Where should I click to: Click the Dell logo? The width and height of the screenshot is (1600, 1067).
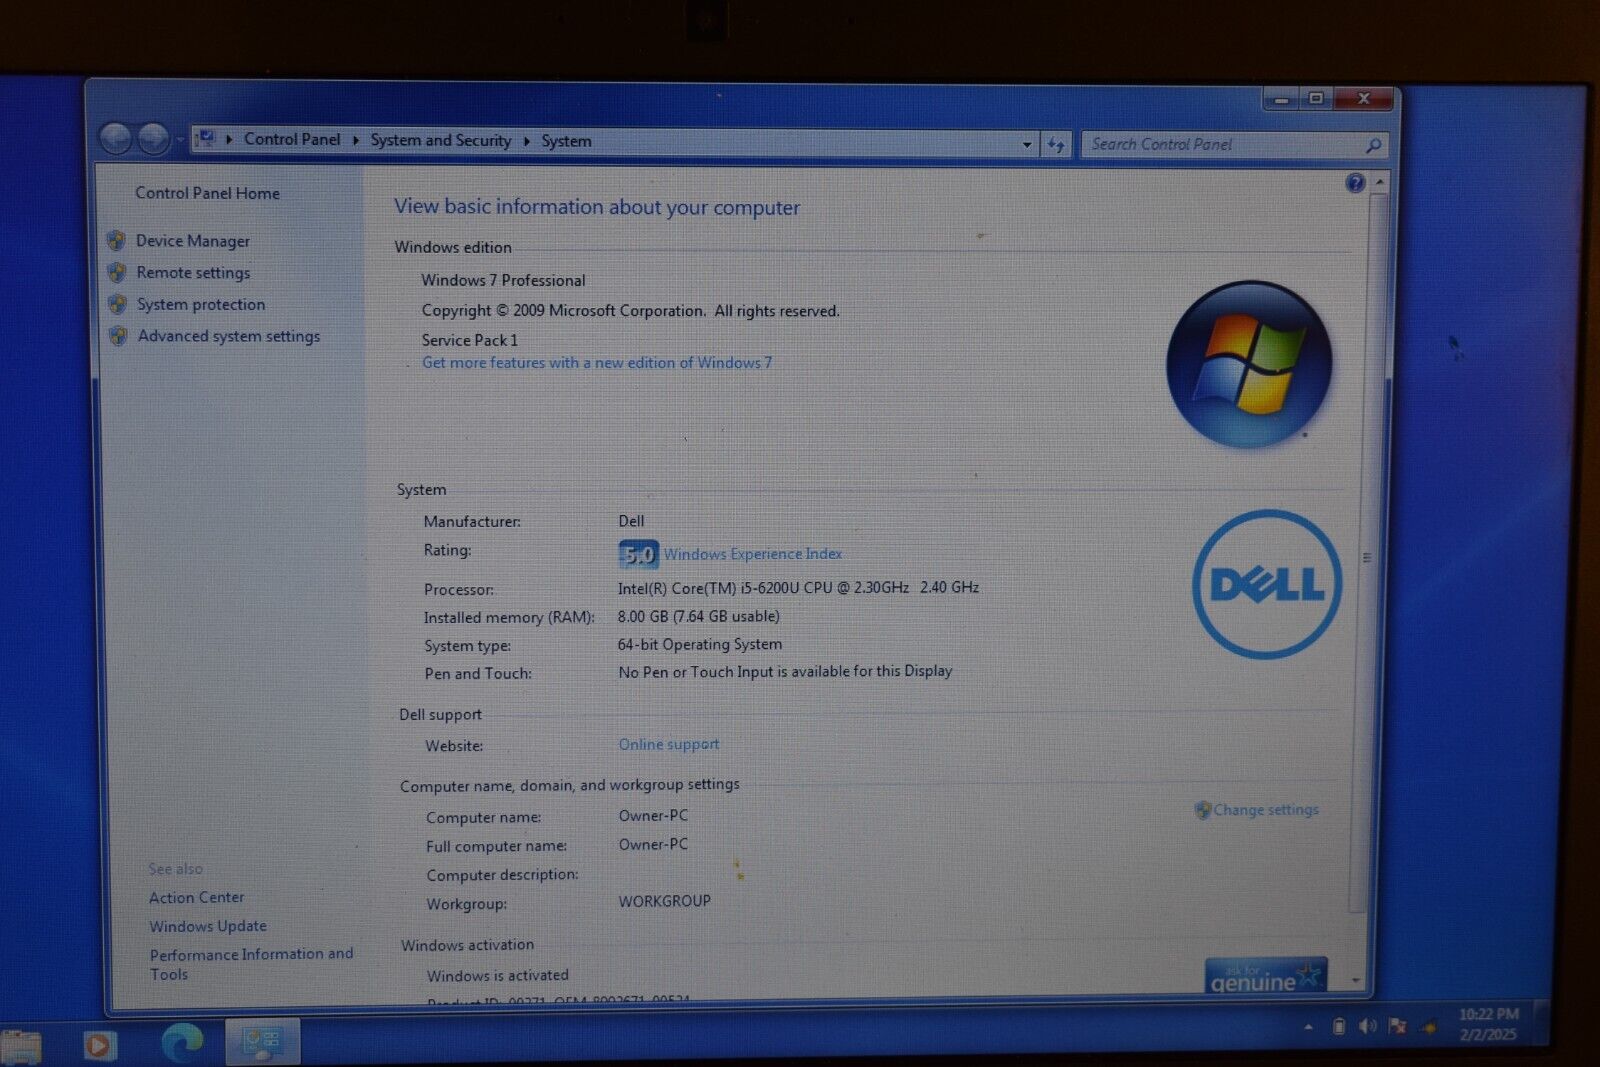(x=1267, y=584)
